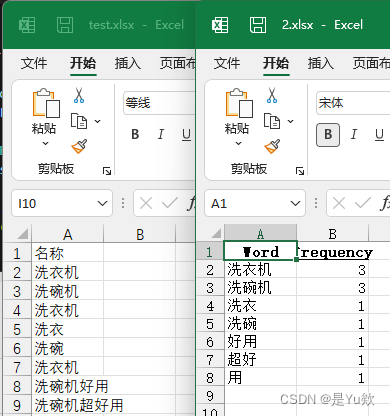Select cell 超好 in 2.xlsx

click(260, 360)
